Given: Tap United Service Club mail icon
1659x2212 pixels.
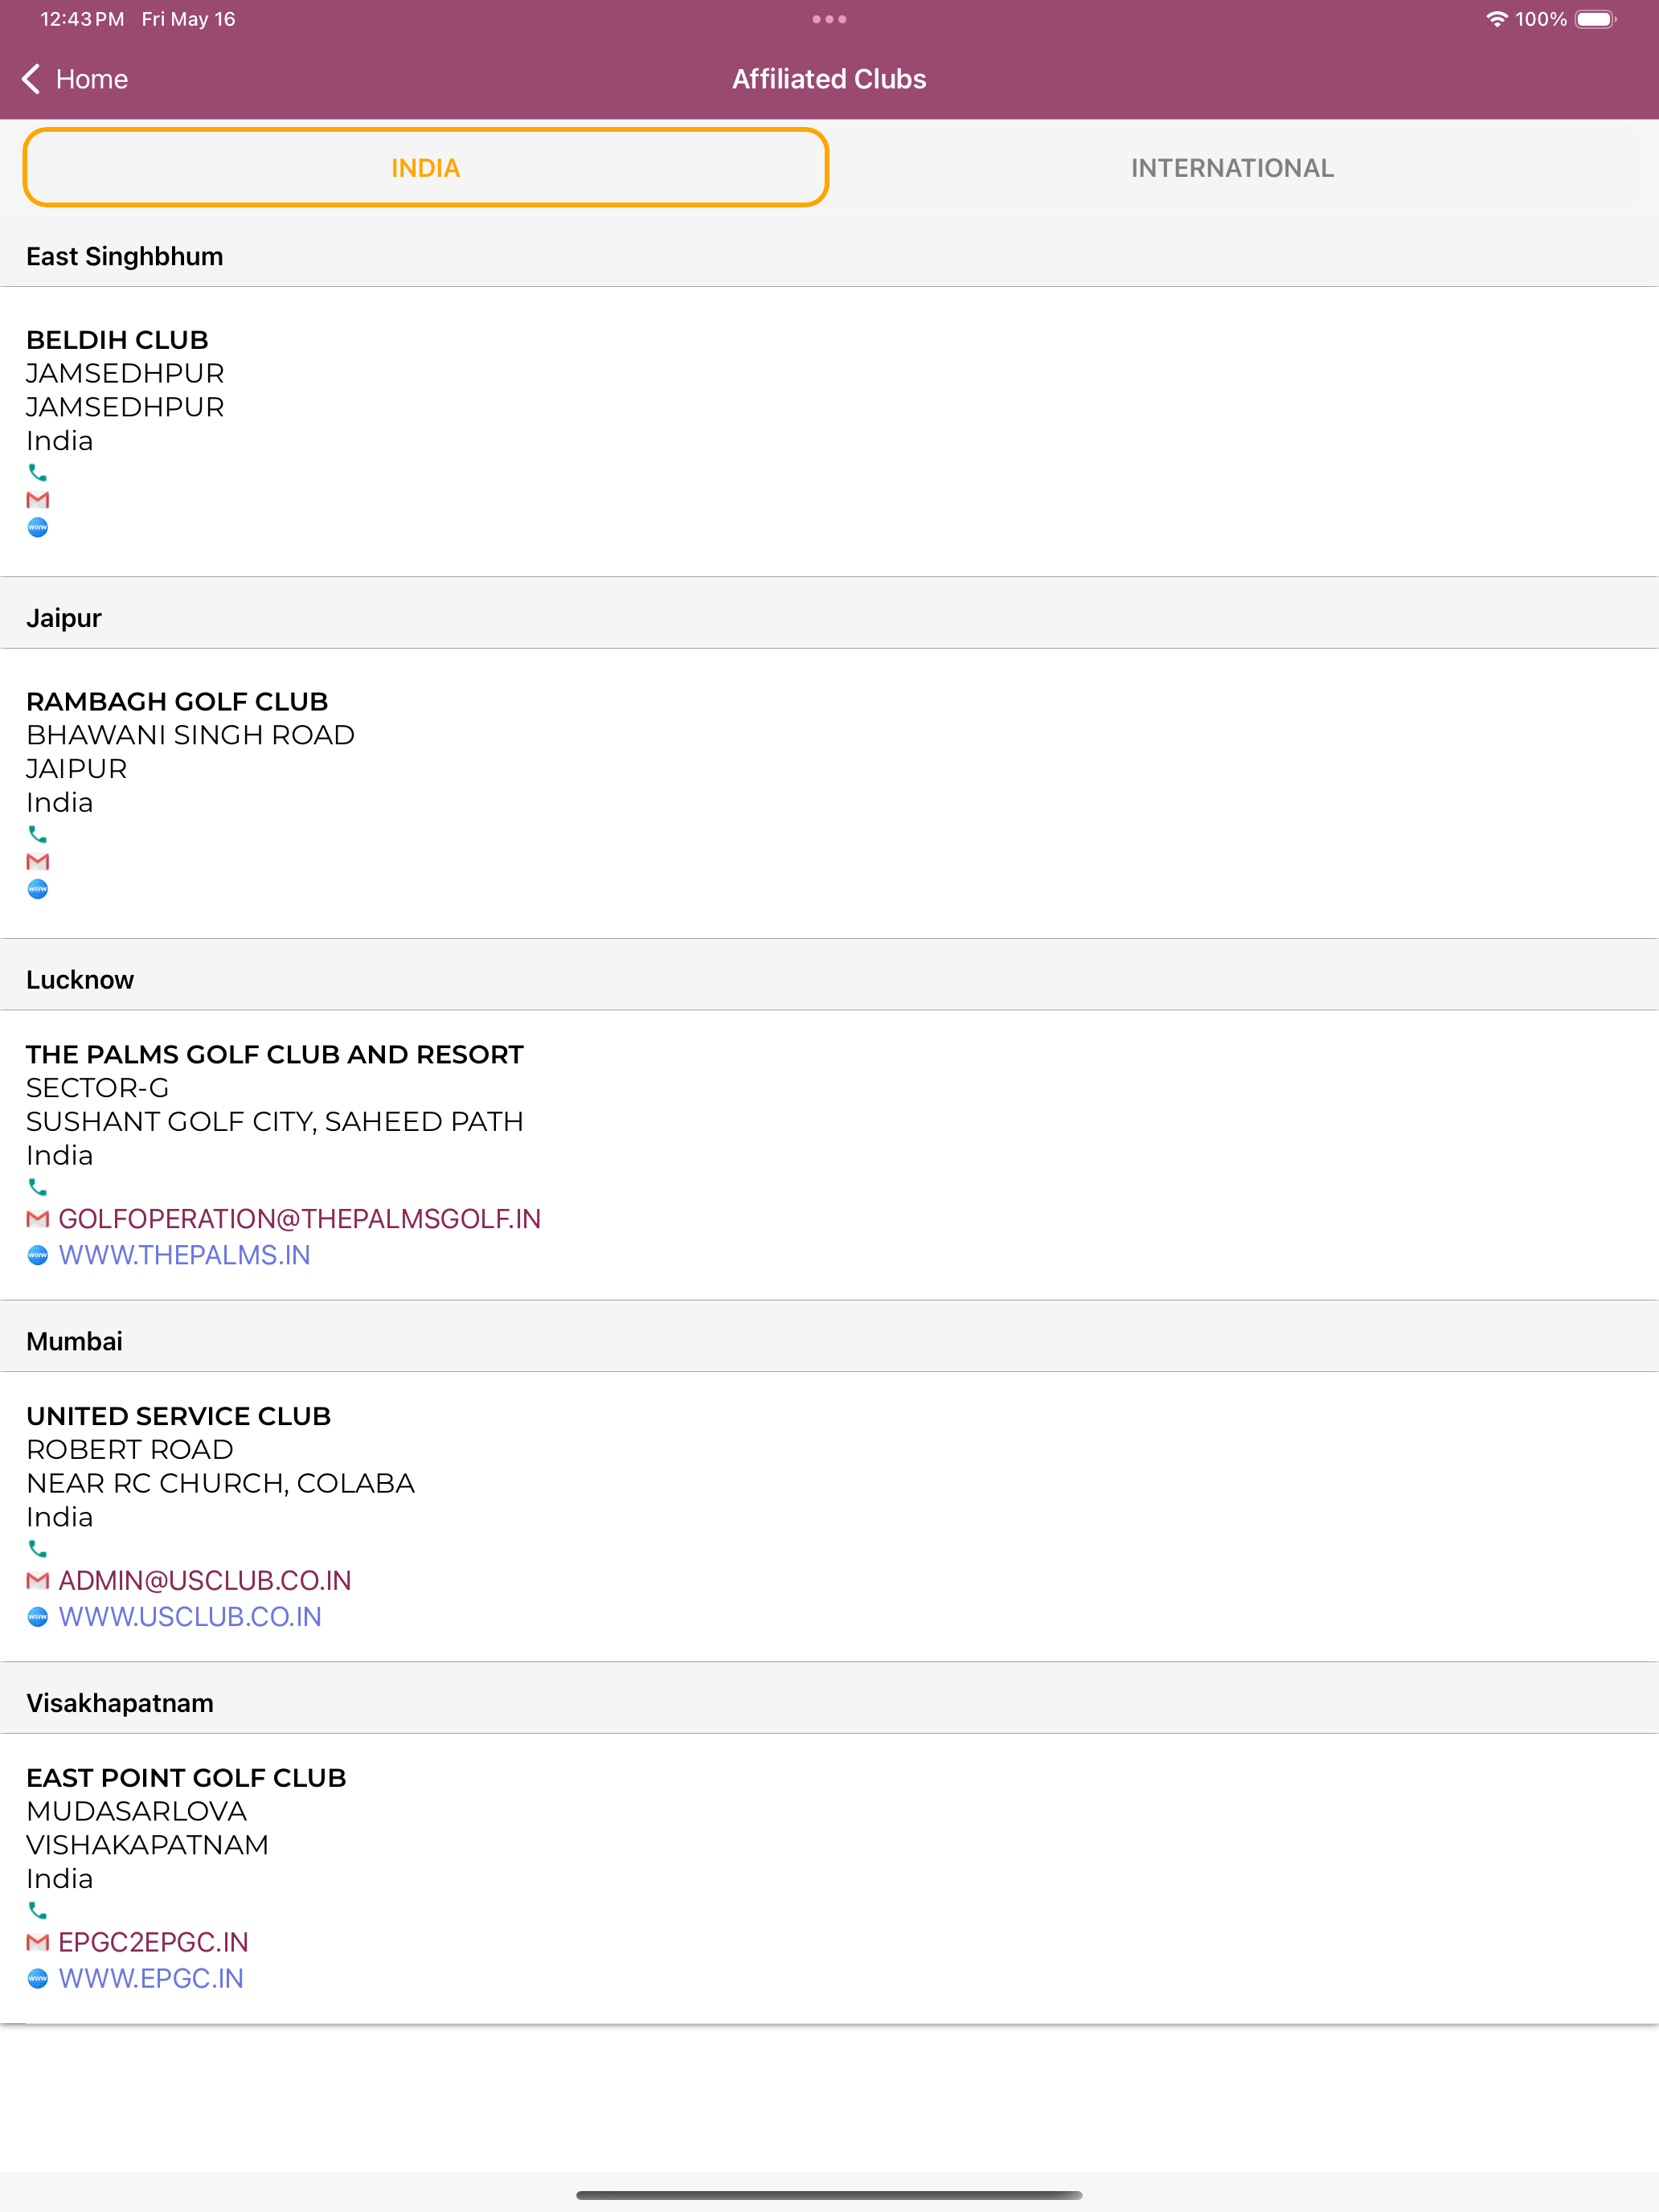Looking at the screenshot, I should point(38,1581).
